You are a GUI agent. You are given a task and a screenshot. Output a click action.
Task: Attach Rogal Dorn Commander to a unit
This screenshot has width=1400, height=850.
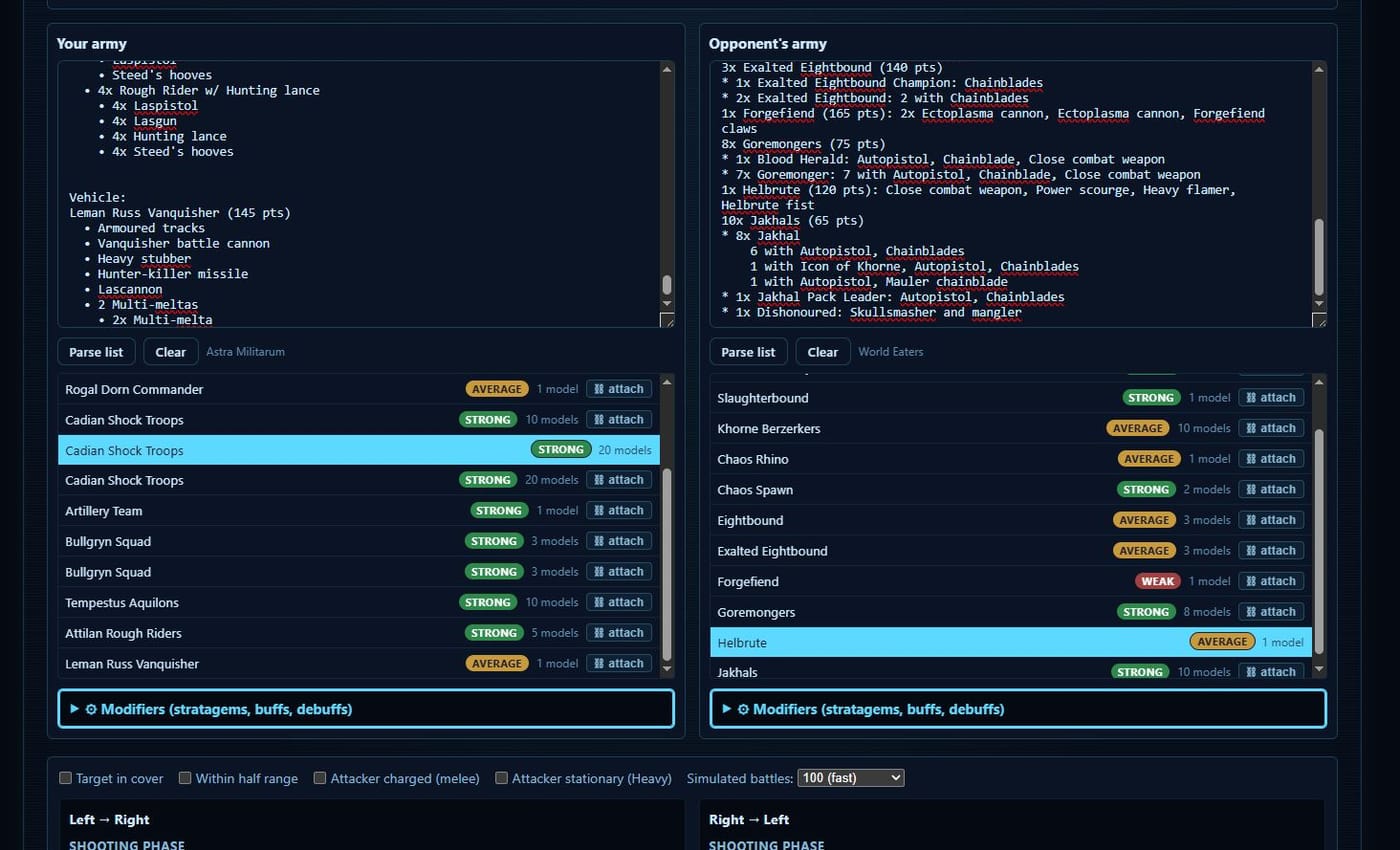pos(619,389)
